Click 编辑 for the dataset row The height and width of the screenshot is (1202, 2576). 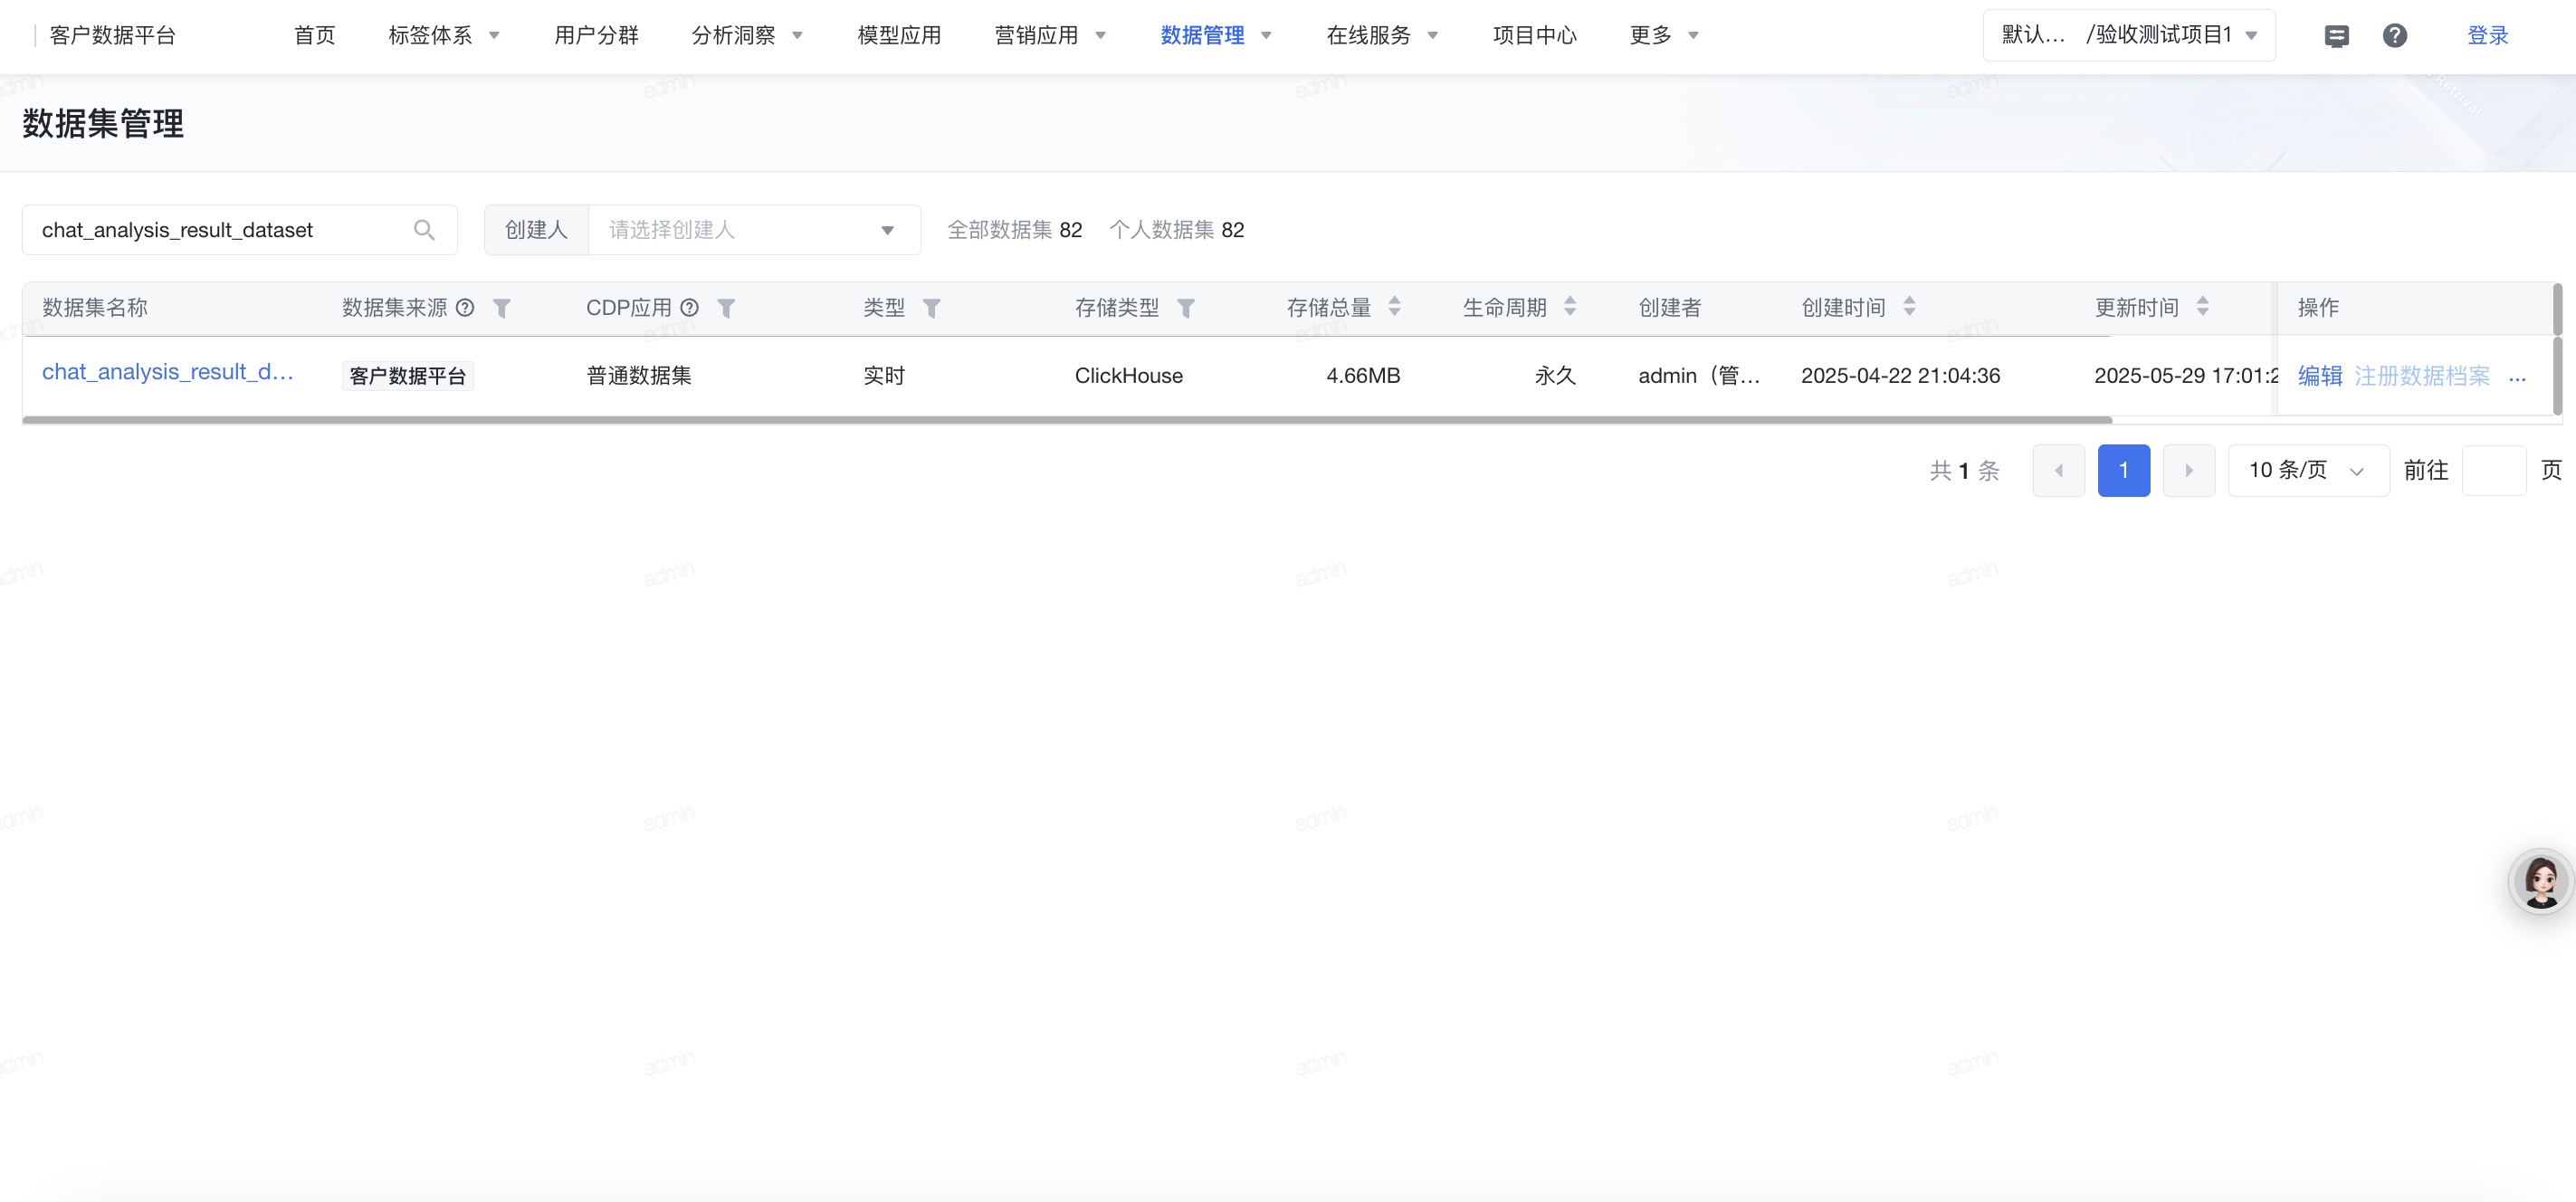pyautogui.click(x=2319, y=376)
